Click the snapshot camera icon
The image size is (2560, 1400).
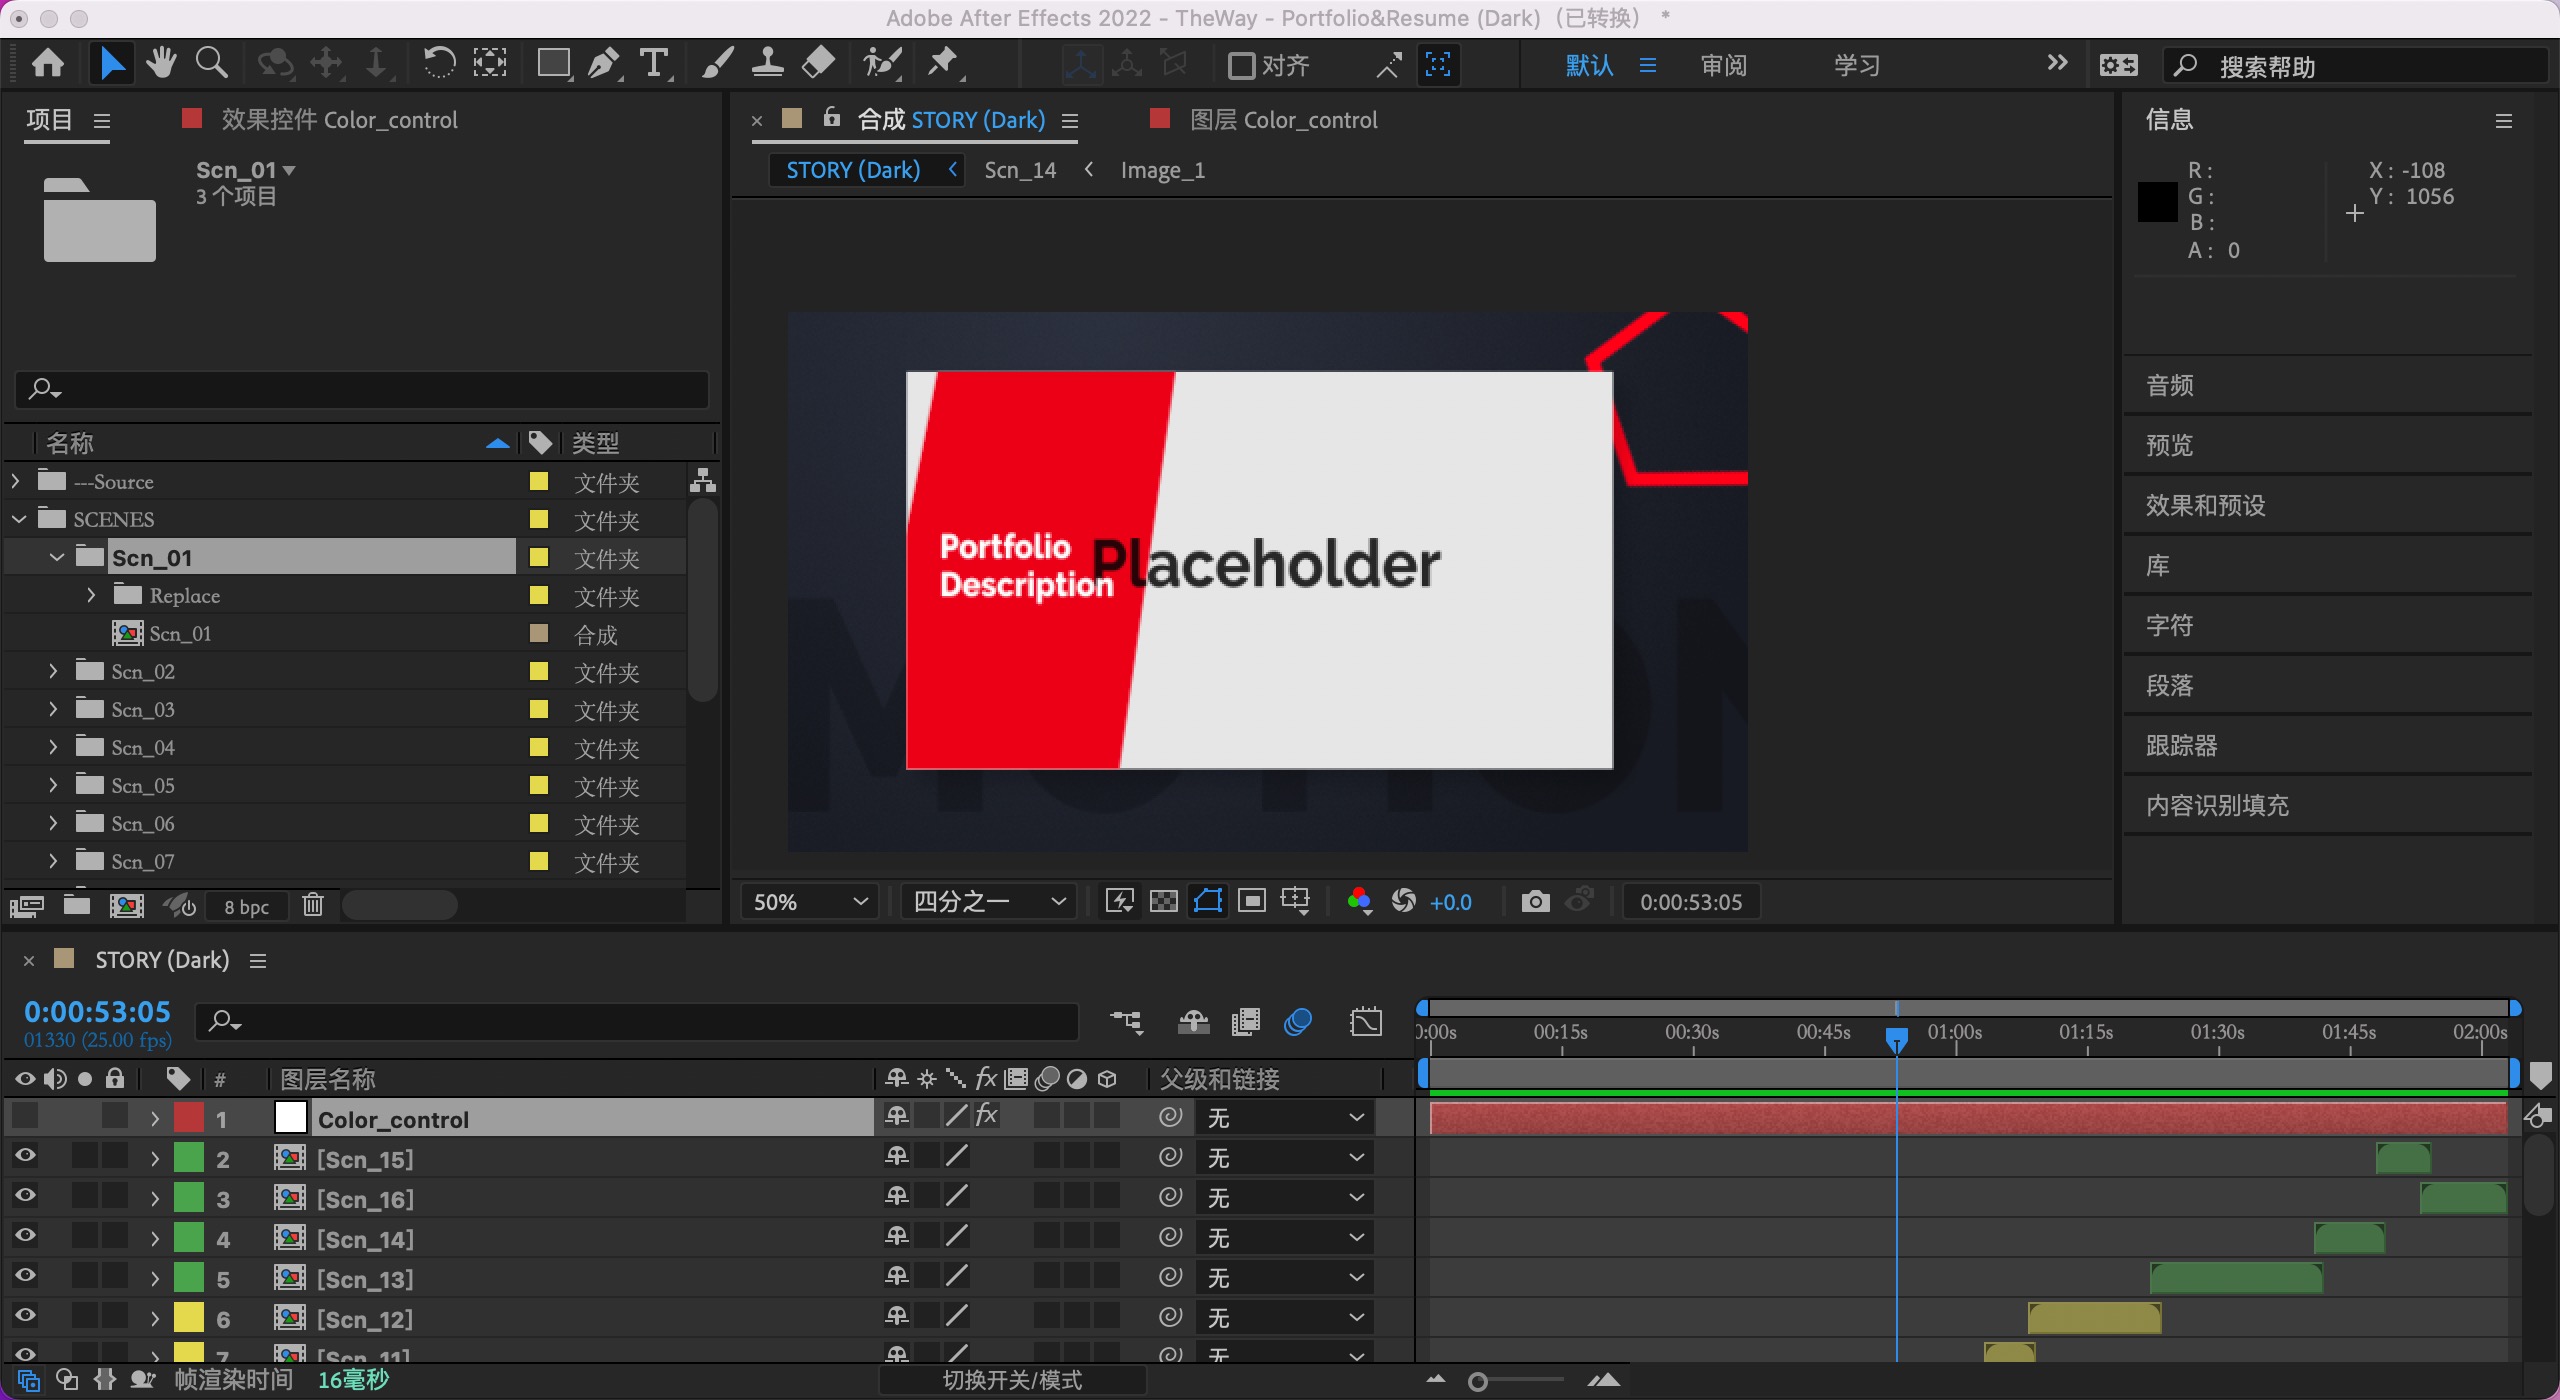point(1535,902)
